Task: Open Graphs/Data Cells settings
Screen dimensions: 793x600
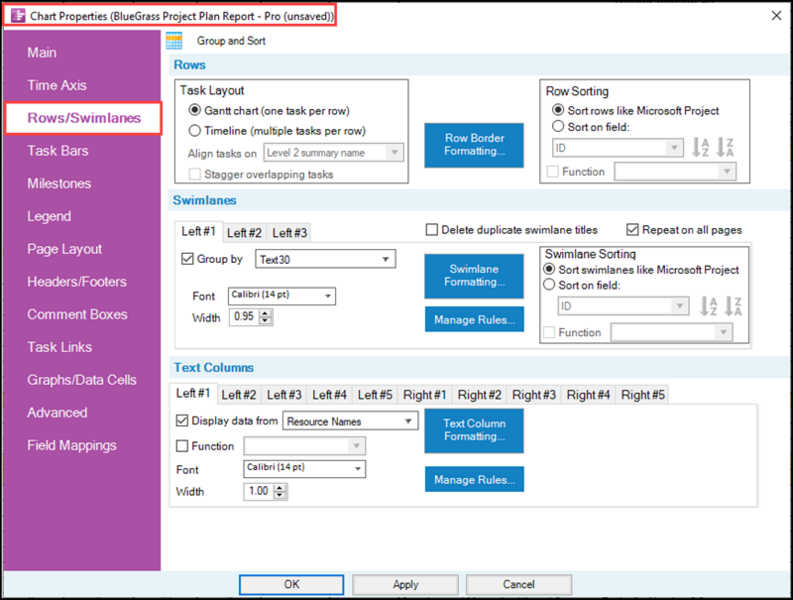Action: point(82,380)
